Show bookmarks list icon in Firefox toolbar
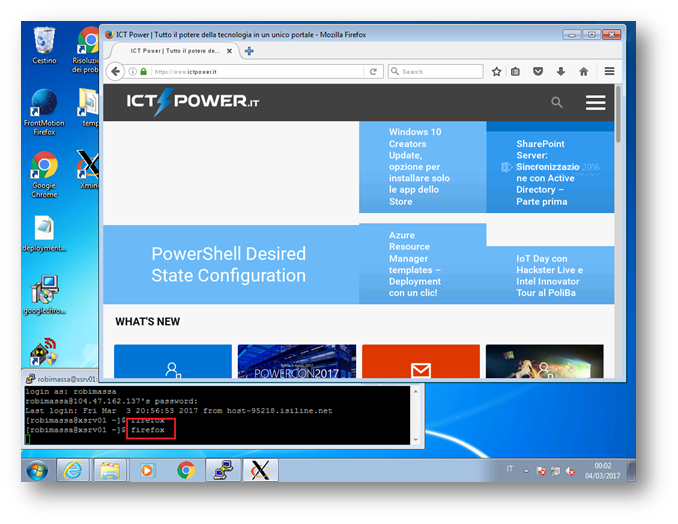678x524 pixels. click(x=515, y=71)
